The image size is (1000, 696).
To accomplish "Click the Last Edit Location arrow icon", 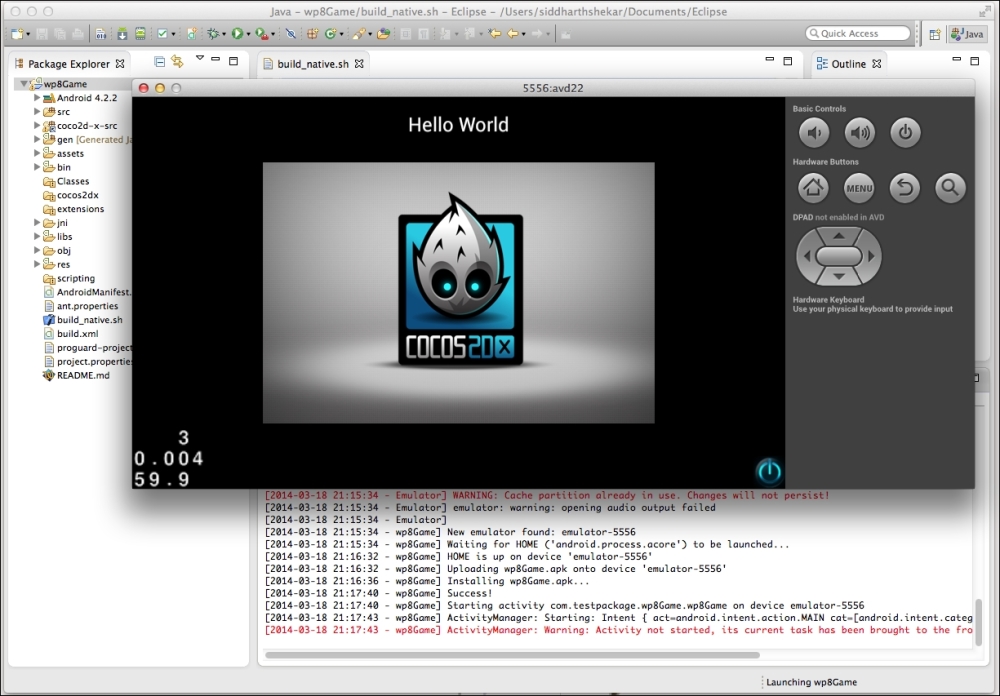I will pos(494,34).
